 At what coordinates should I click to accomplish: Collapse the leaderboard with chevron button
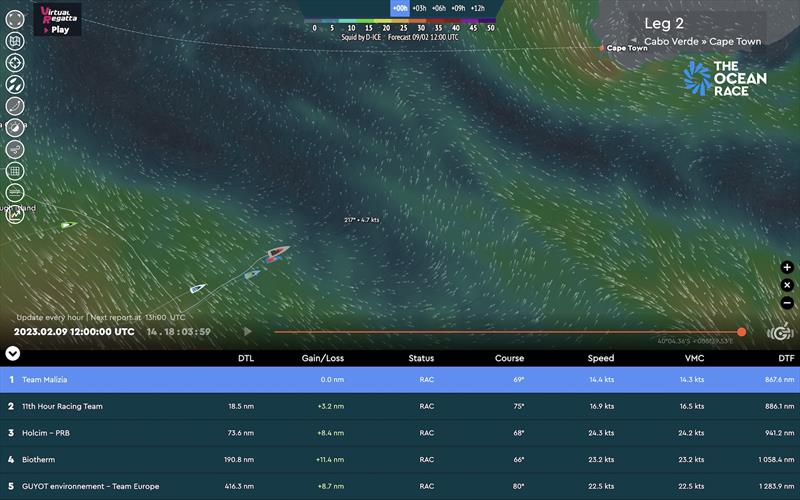click(x=12, y=353)
